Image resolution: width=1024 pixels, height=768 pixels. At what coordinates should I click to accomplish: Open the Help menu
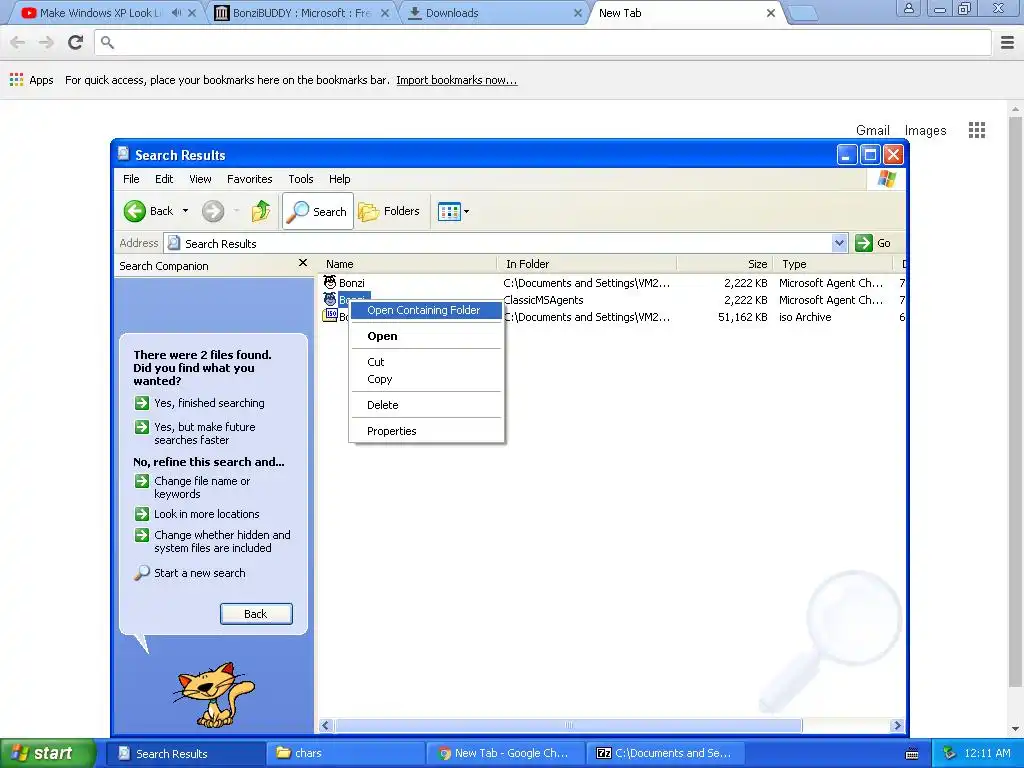click(x=340, y=179)
